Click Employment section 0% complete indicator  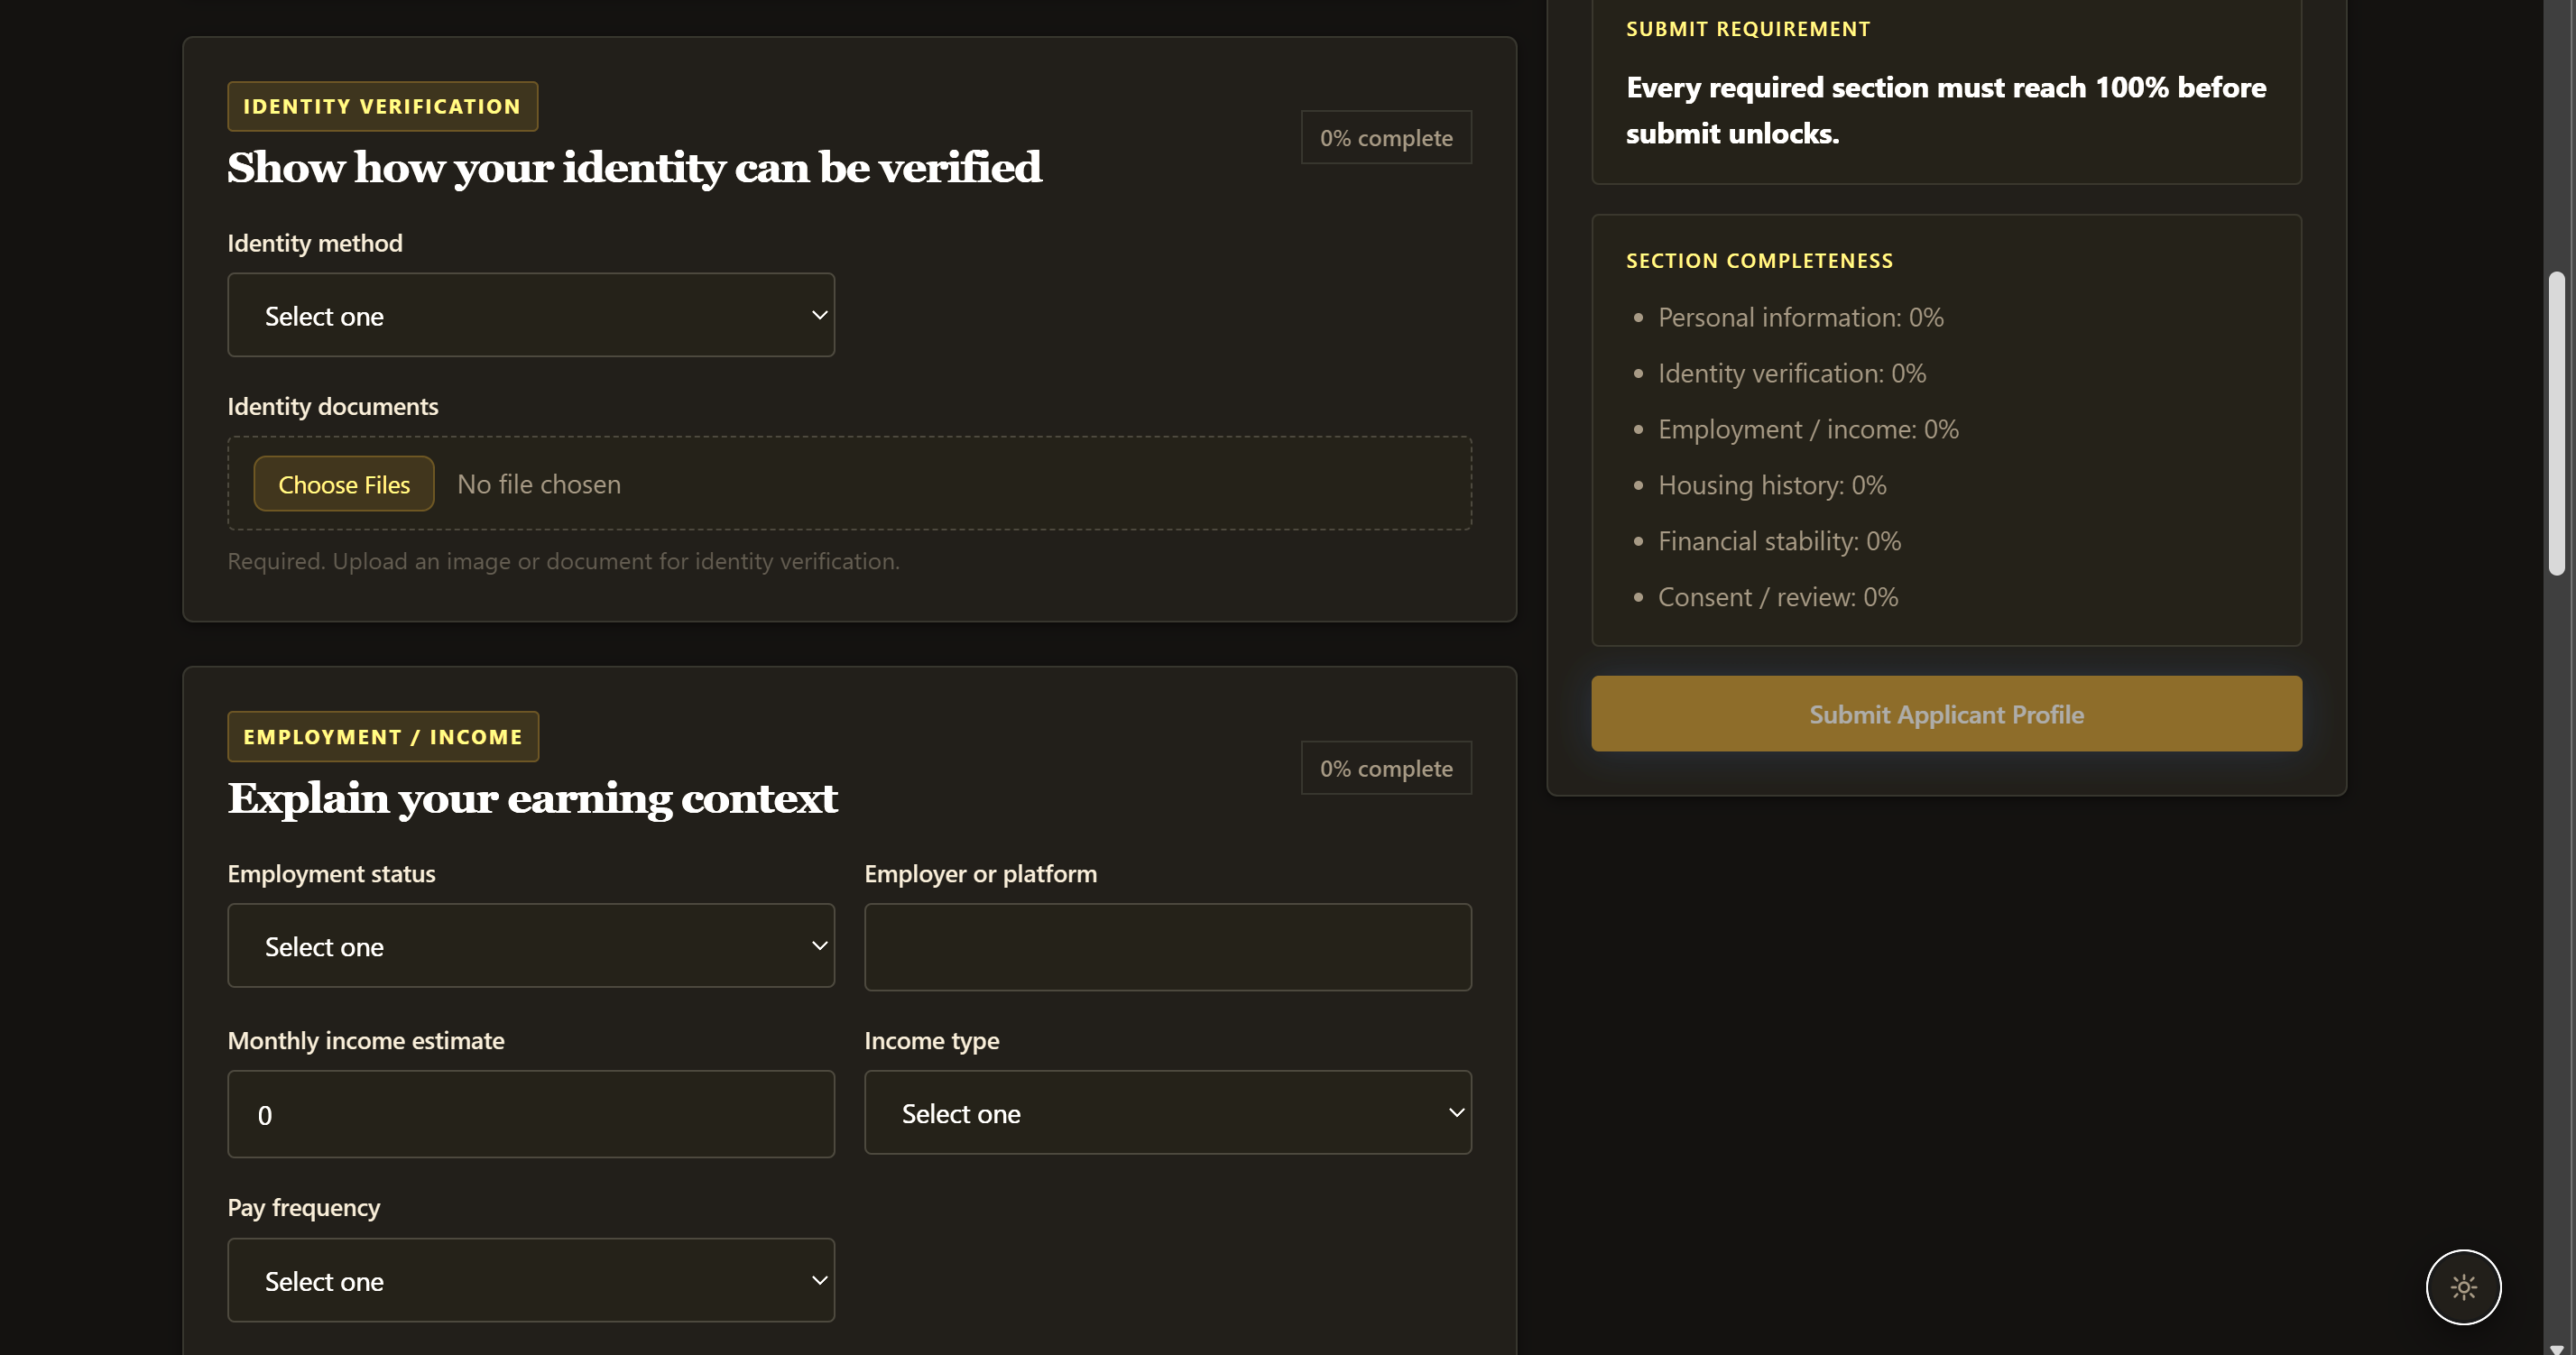coord(1385,768)
